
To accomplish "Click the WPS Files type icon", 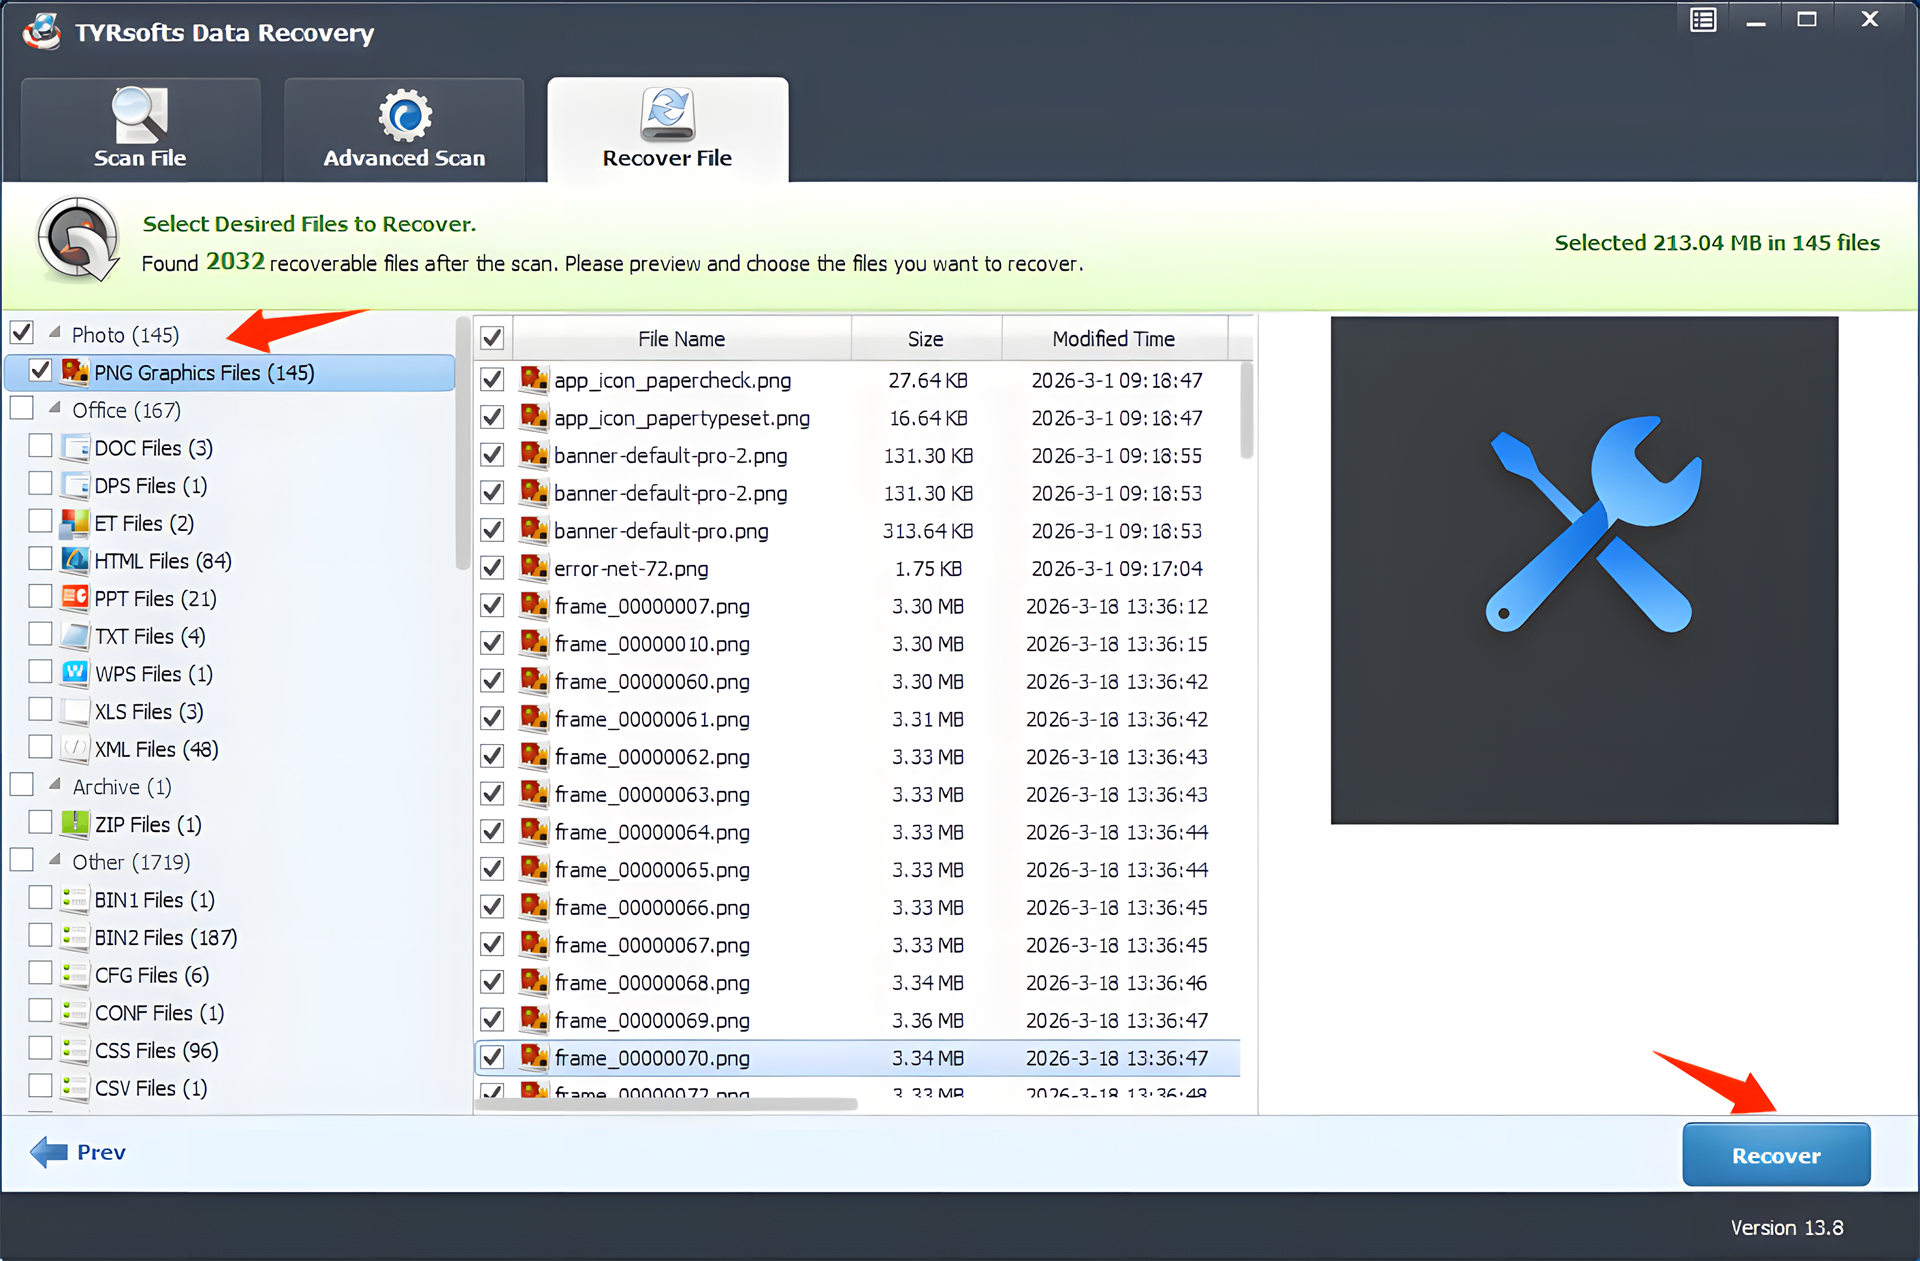I will pos(75,673).
